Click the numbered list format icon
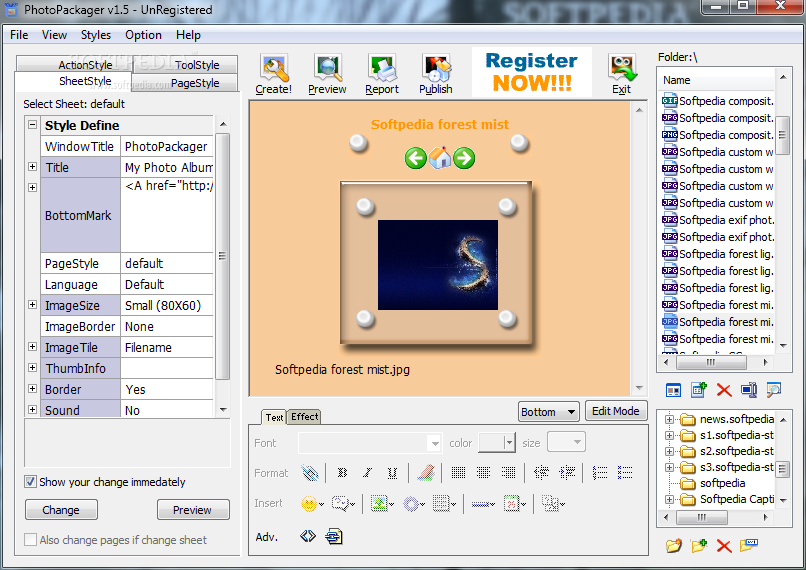 (600, 472)
